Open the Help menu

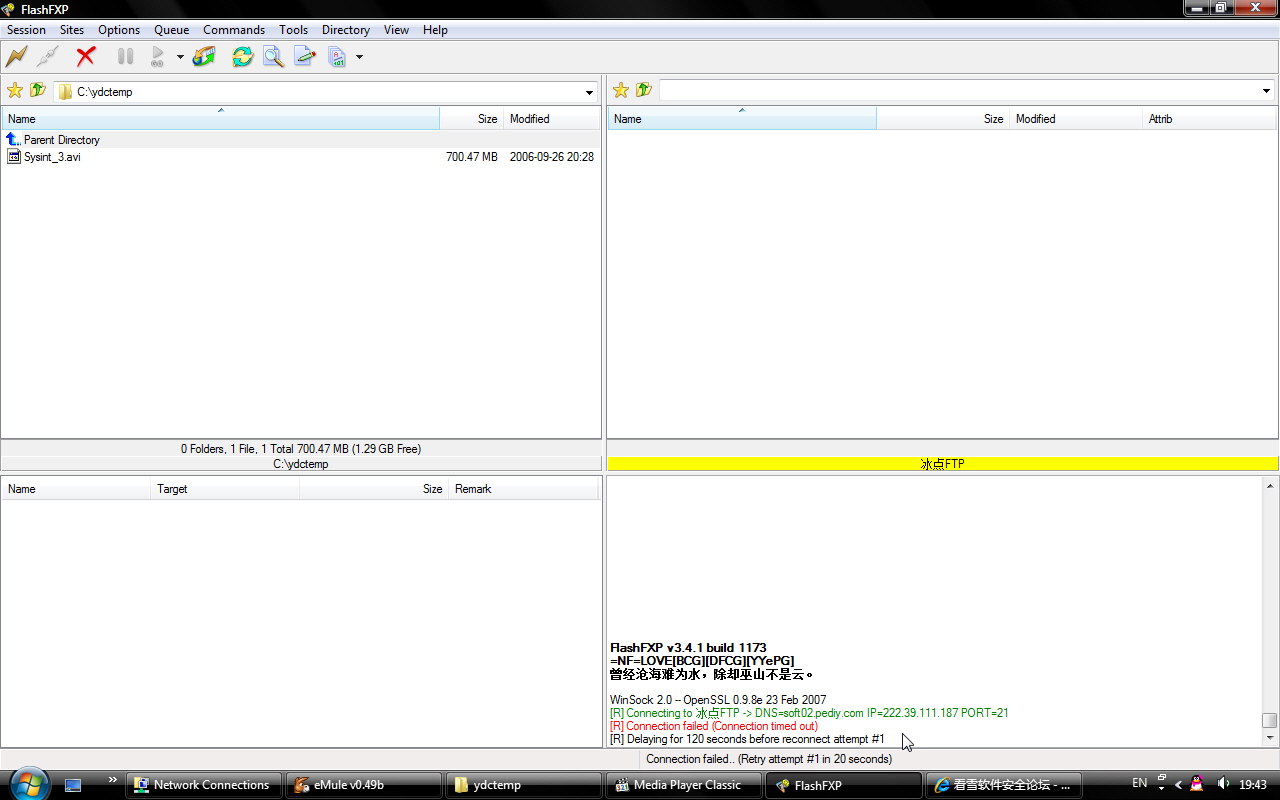point(435,30)
